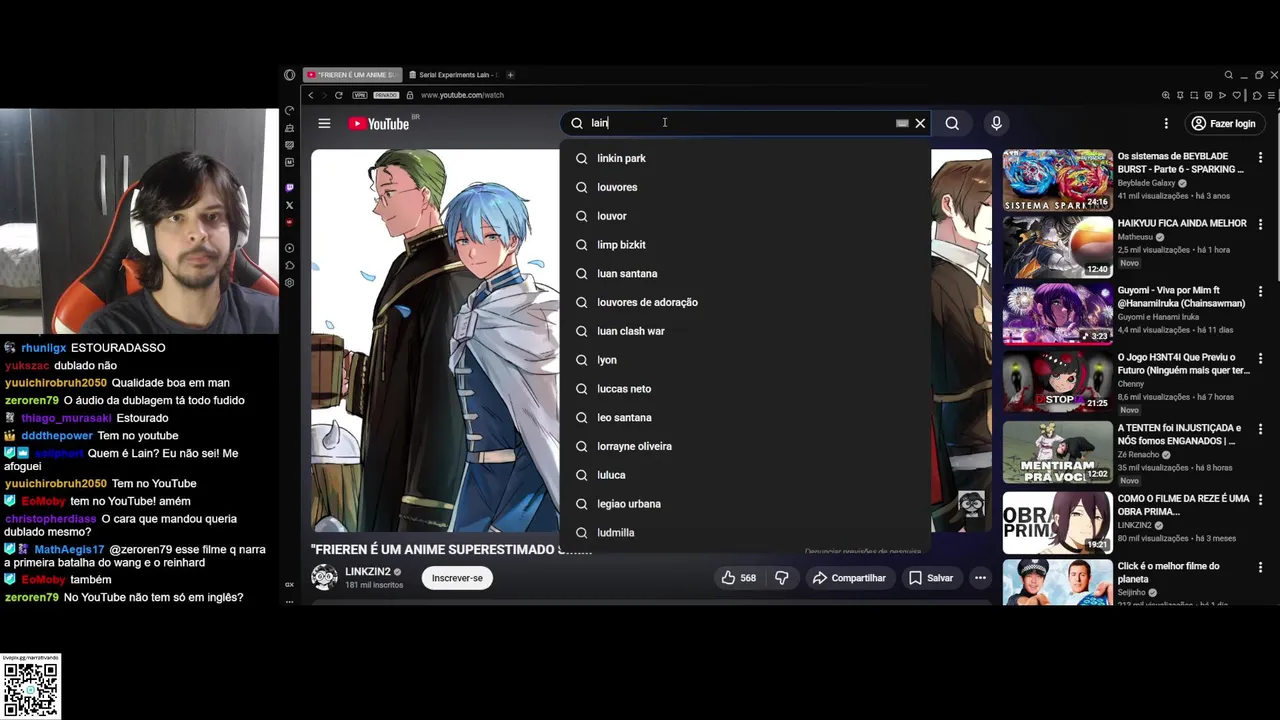The image size is (1280, 720).
Task: Open the Easy Setup lines icon
Action: (1271, 95)
